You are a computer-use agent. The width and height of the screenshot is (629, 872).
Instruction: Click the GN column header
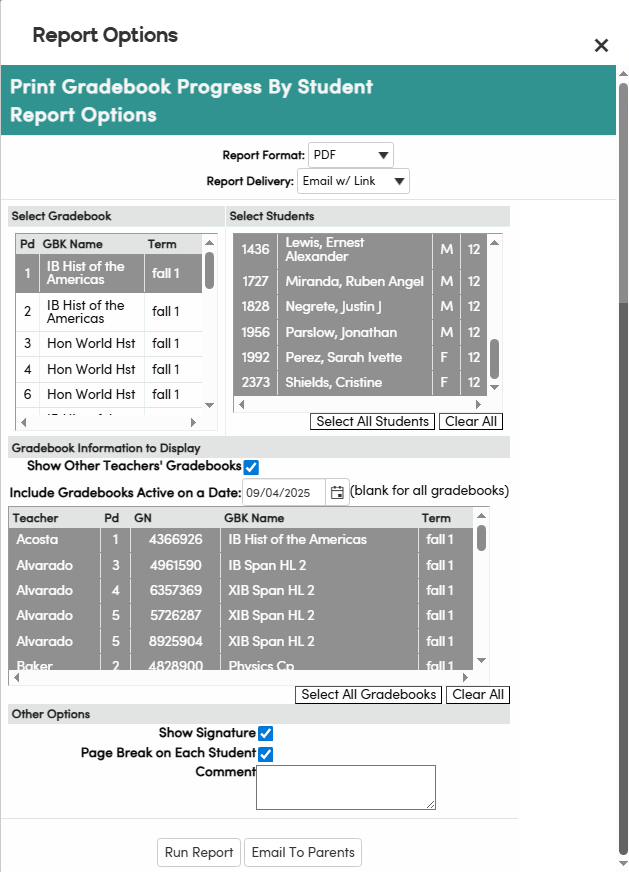[x=143, y=518]
